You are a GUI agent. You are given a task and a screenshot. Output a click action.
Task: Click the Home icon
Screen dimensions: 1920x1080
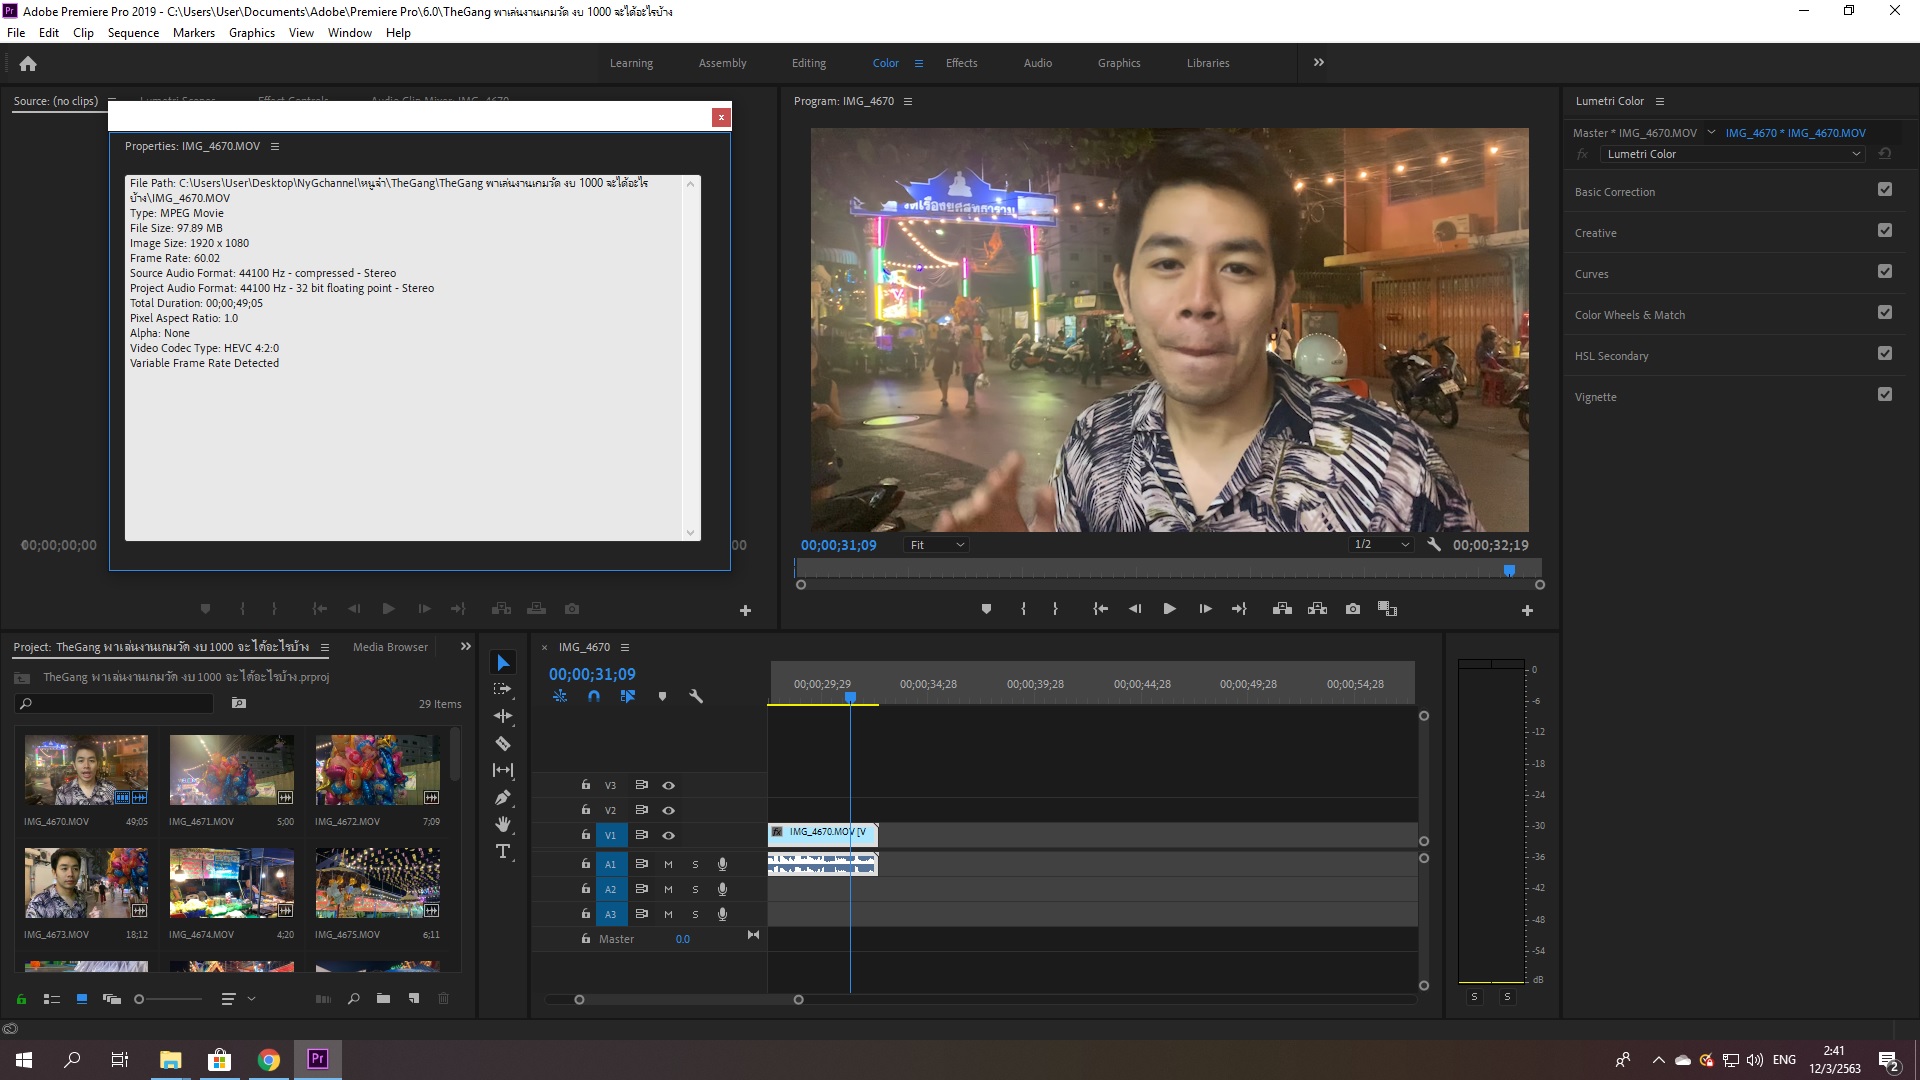pos(28,63)
